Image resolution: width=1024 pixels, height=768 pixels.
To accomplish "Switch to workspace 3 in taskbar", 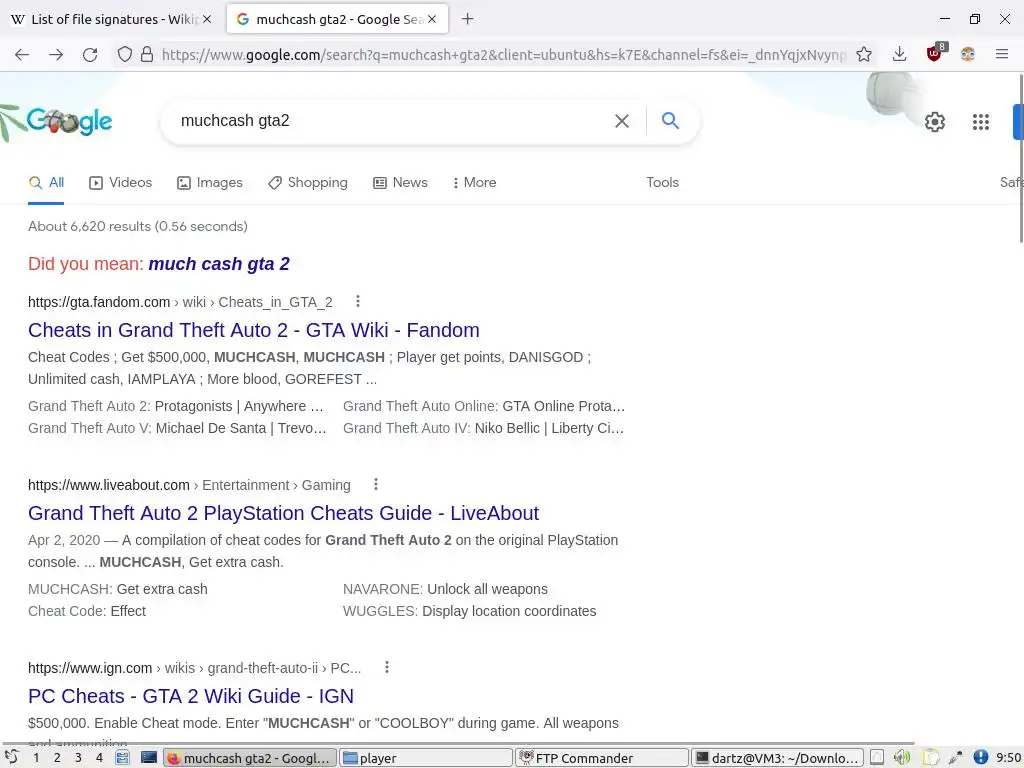I will (78, 758).
